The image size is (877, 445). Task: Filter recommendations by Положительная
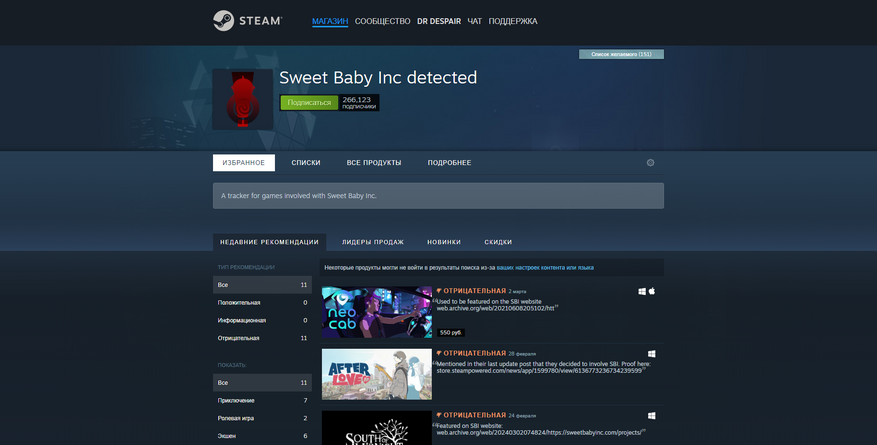click(262, 302)
